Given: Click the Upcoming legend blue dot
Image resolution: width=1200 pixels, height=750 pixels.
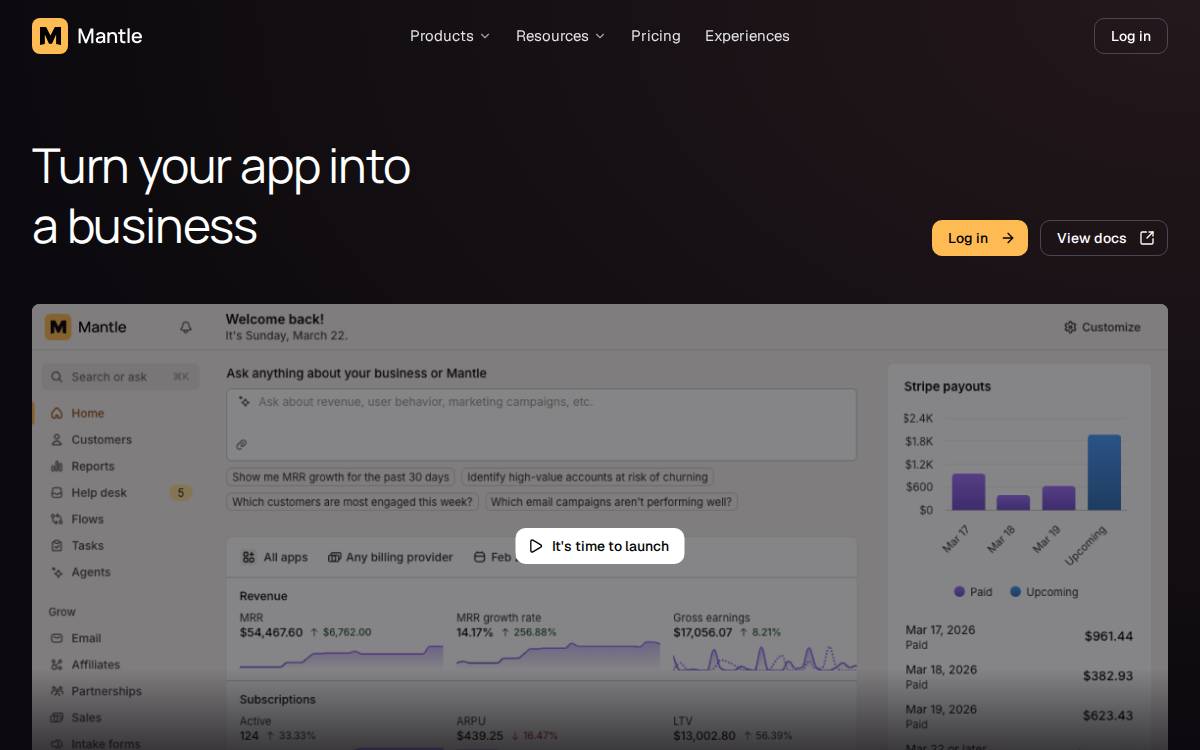Looking at the screenshot, I should [x=1016, y=592].
